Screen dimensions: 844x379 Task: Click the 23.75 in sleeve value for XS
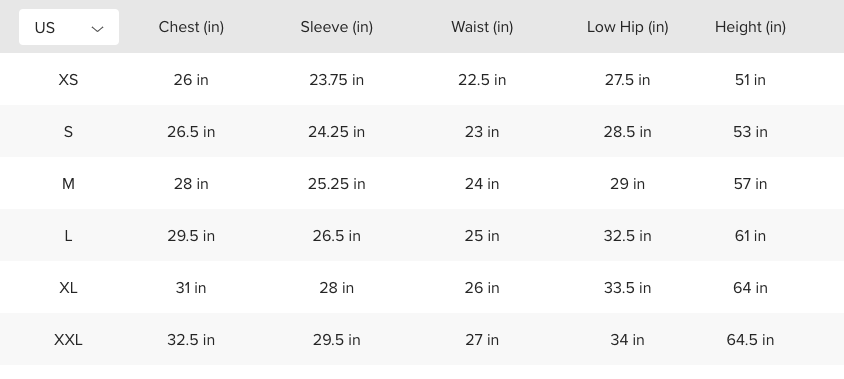(x=336, y=80)
